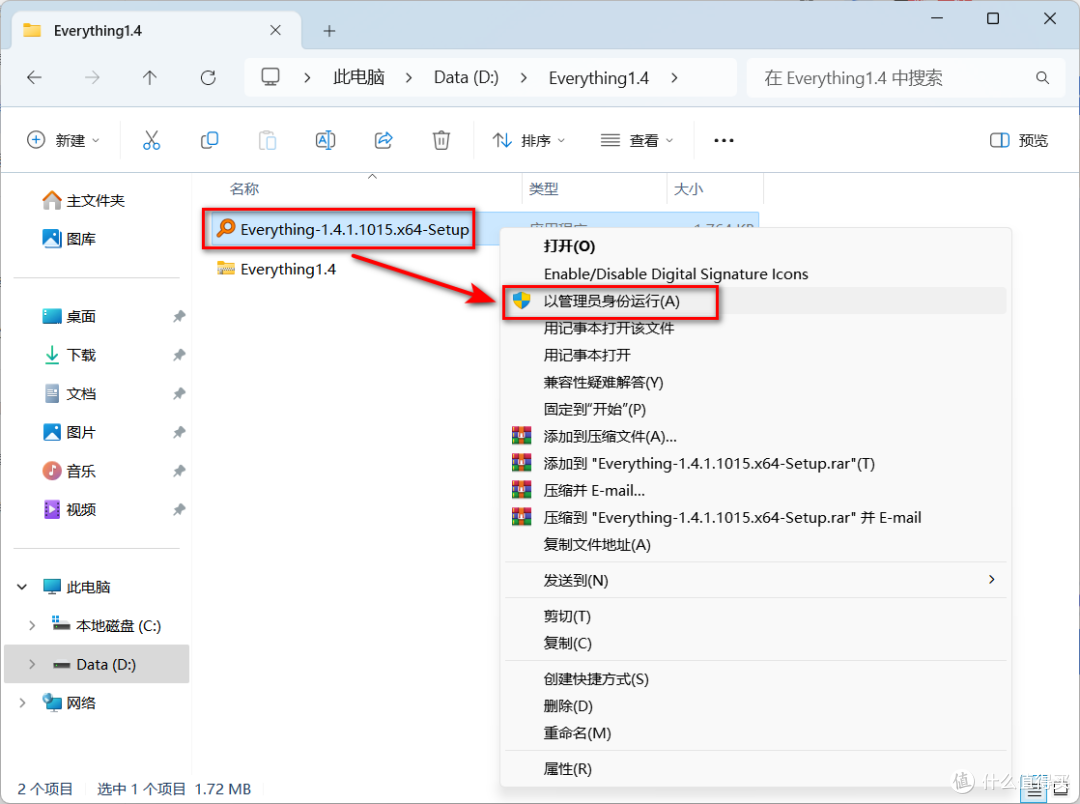The width and height of the screenshot is (1080, 804).
Task: Refresh the current folder view
Action: click(208, 78)
